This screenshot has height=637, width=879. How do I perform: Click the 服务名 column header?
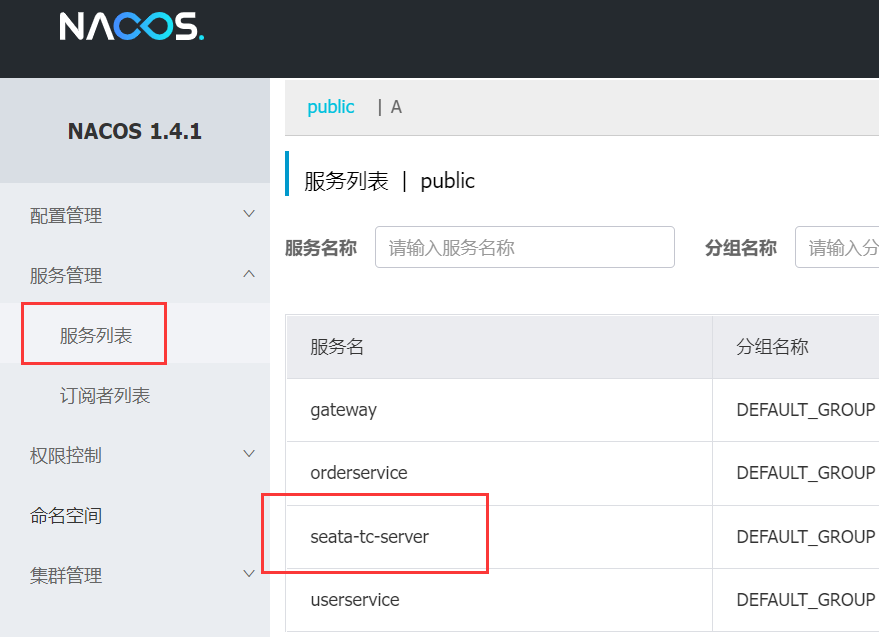499,347
